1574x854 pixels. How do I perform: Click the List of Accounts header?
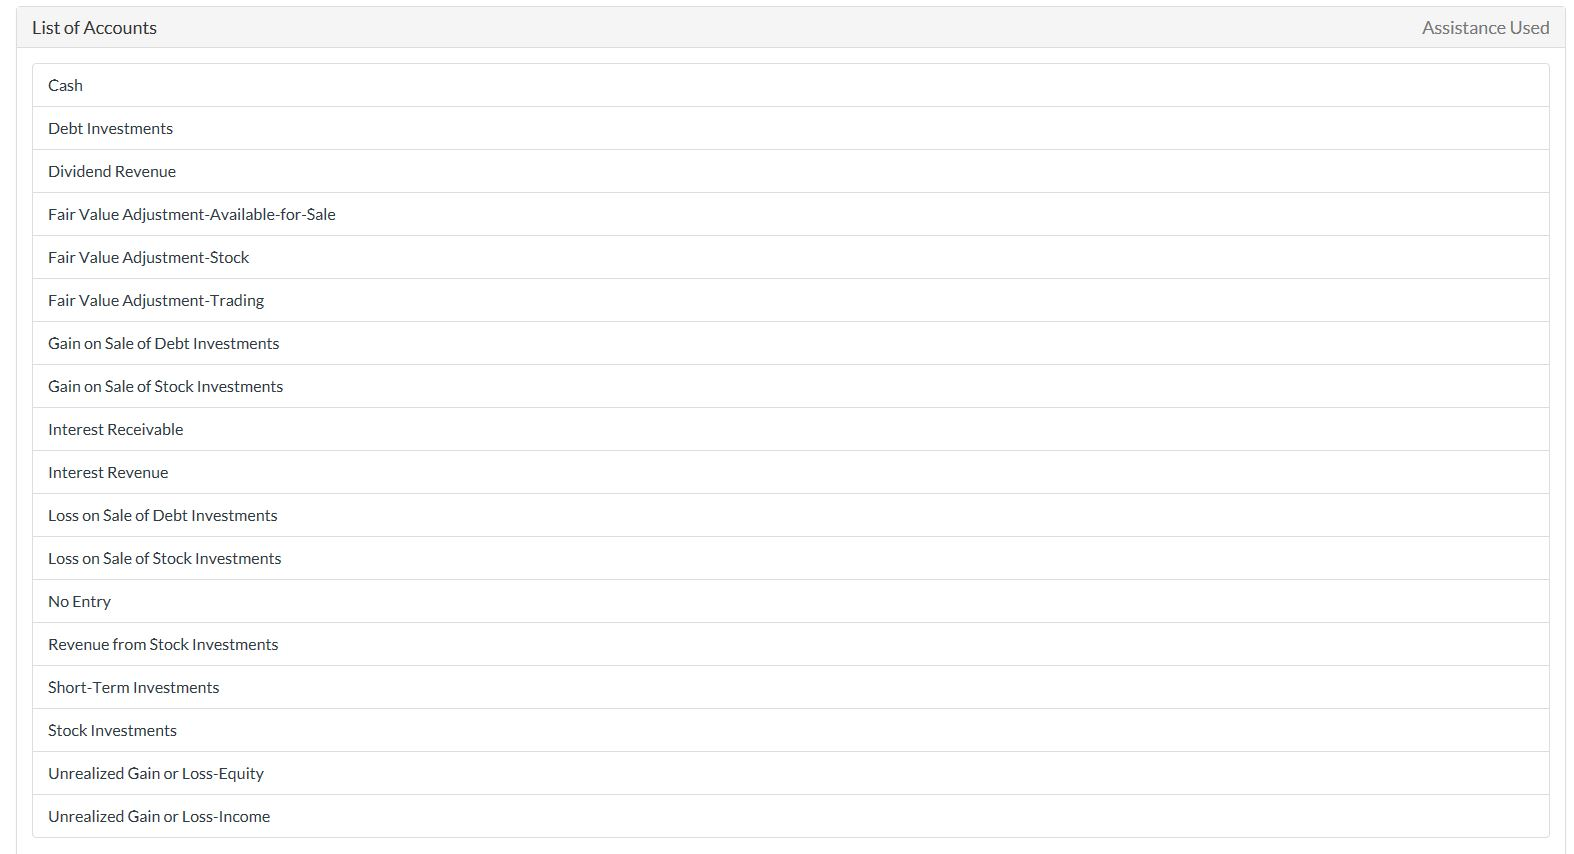[x=93, y=27]
